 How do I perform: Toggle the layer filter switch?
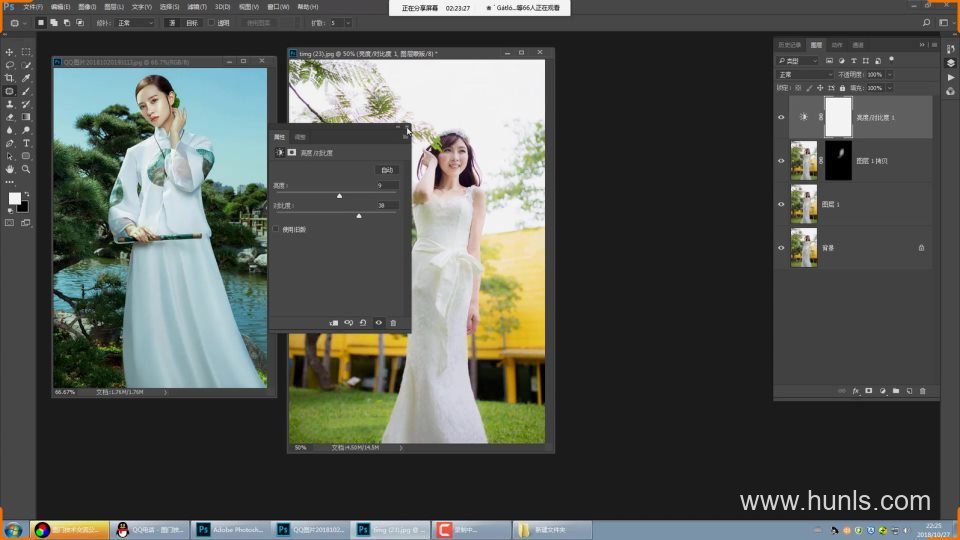[x=891, y=60]
